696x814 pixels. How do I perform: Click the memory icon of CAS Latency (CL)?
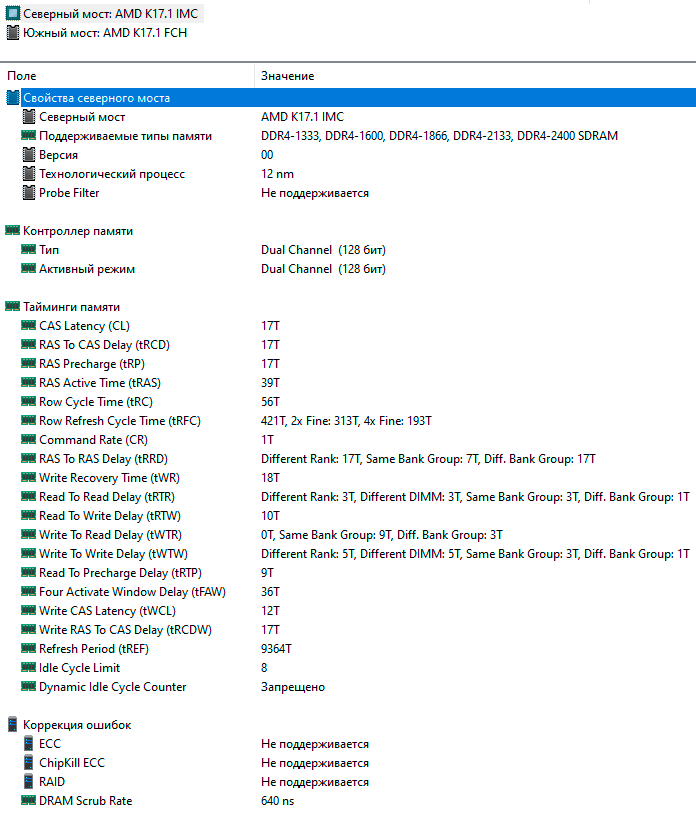29,325
